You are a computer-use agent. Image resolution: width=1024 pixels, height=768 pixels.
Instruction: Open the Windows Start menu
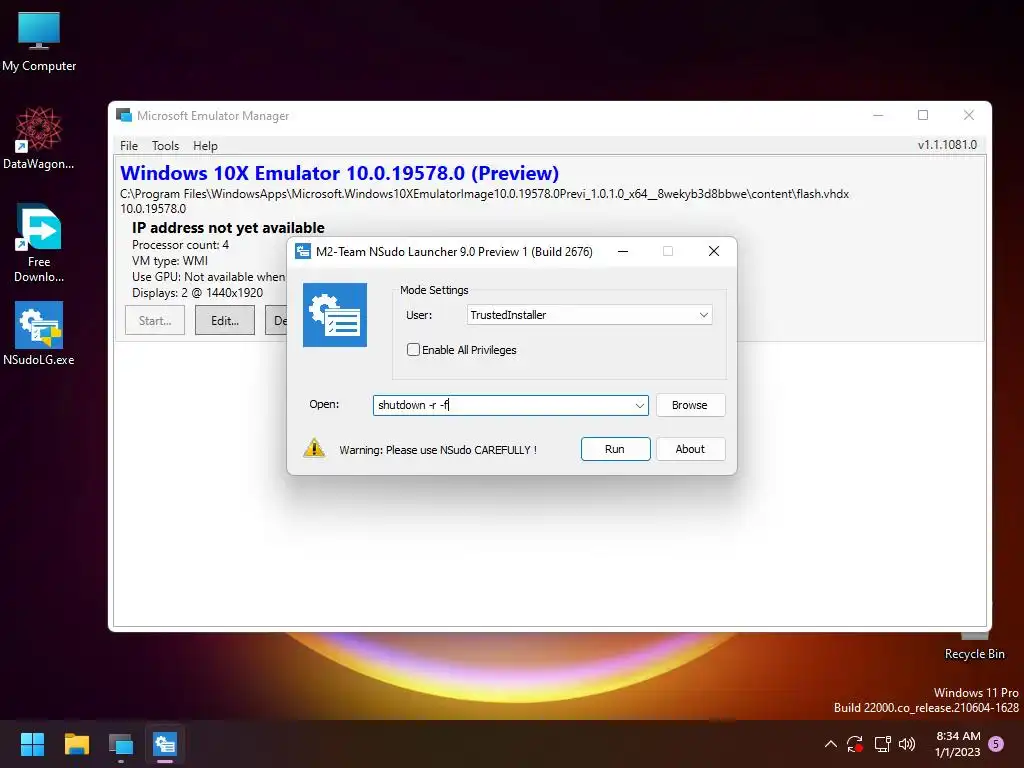pyautogui.click(x=32, y=744)
